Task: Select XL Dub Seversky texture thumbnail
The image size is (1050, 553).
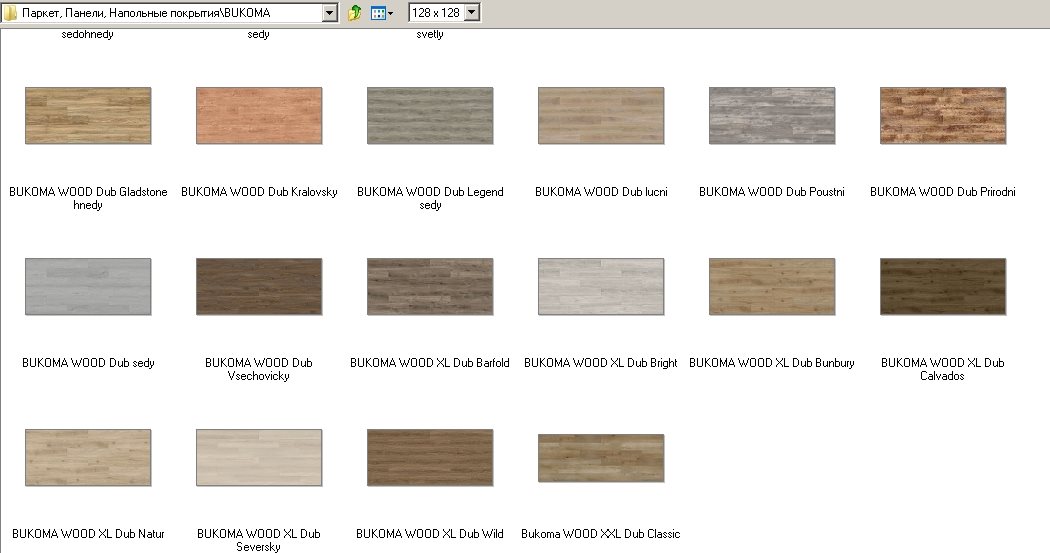Action: tap(259, 457)
